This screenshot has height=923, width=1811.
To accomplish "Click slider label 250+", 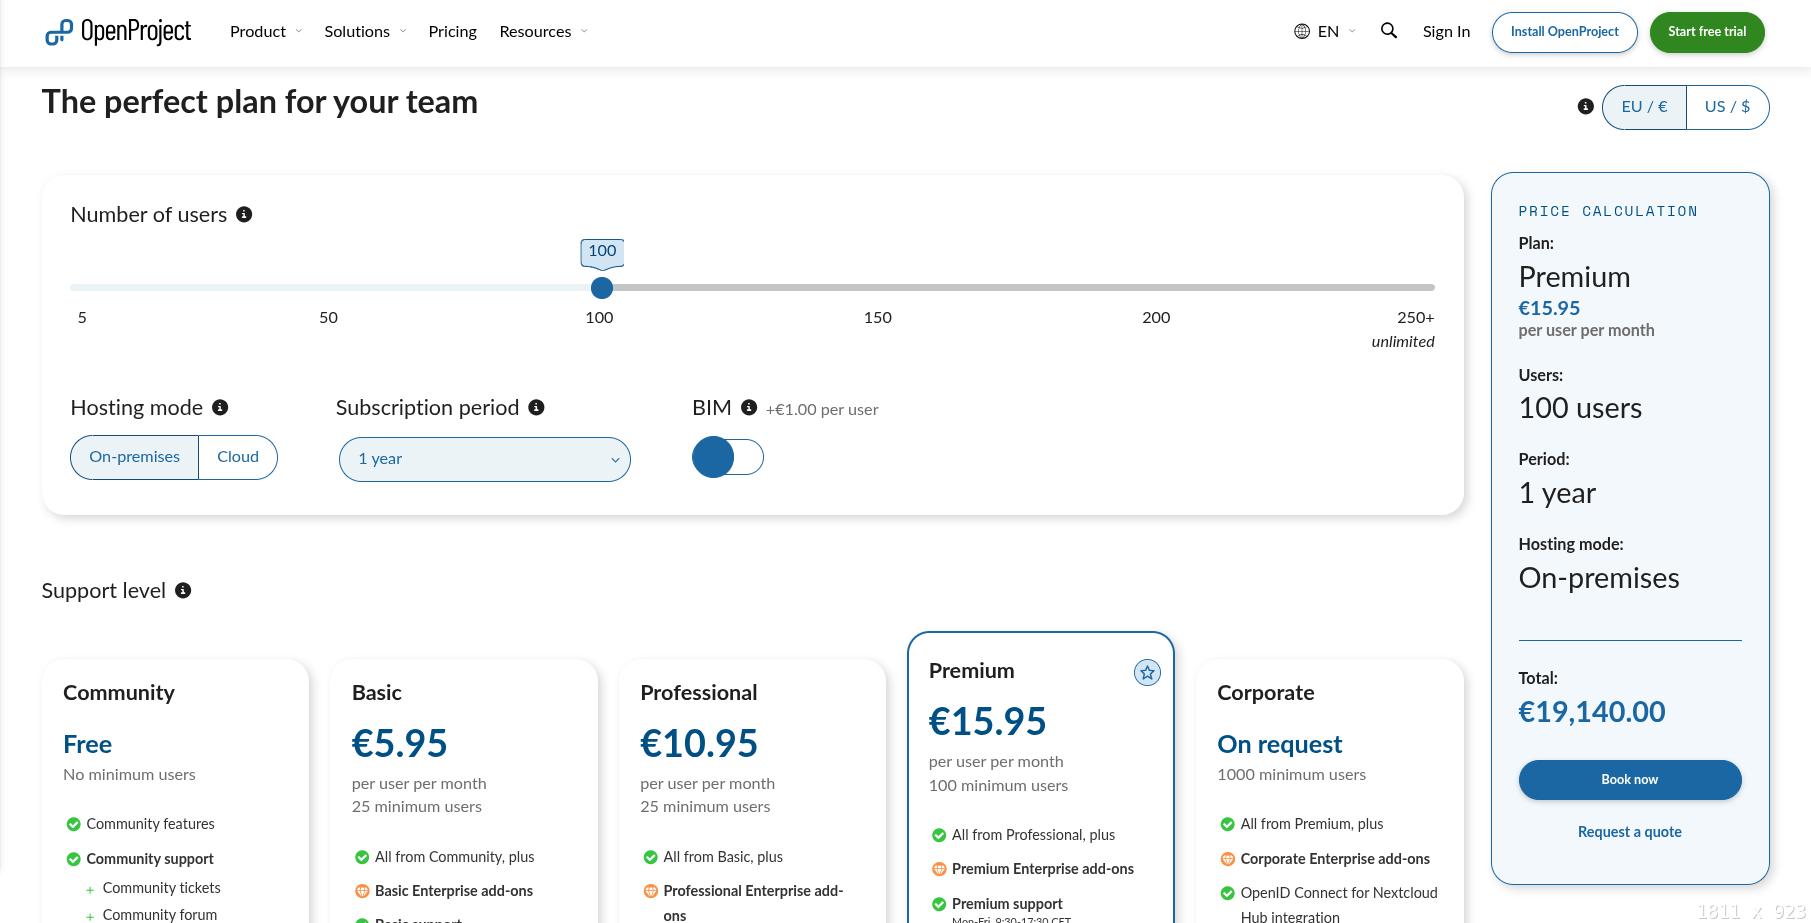I will coord(1416,318).
